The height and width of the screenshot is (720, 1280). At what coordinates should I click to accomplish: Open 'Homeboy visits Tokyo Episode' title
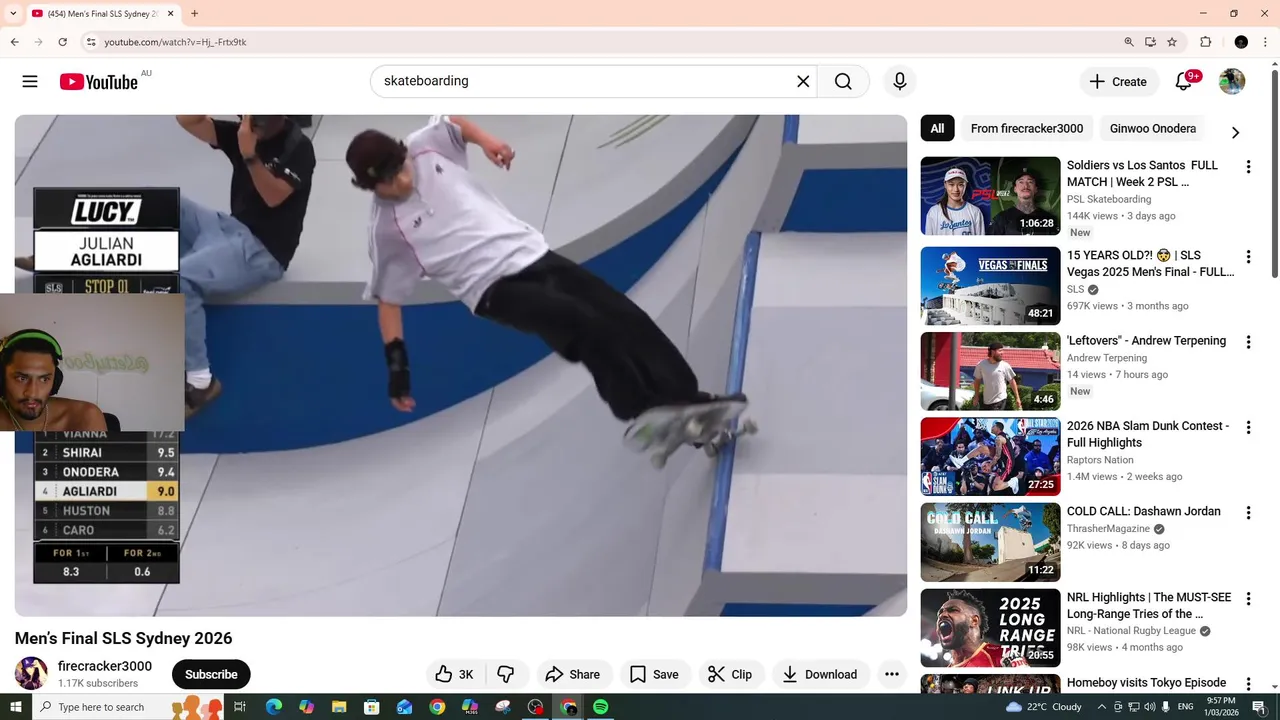1146,683
